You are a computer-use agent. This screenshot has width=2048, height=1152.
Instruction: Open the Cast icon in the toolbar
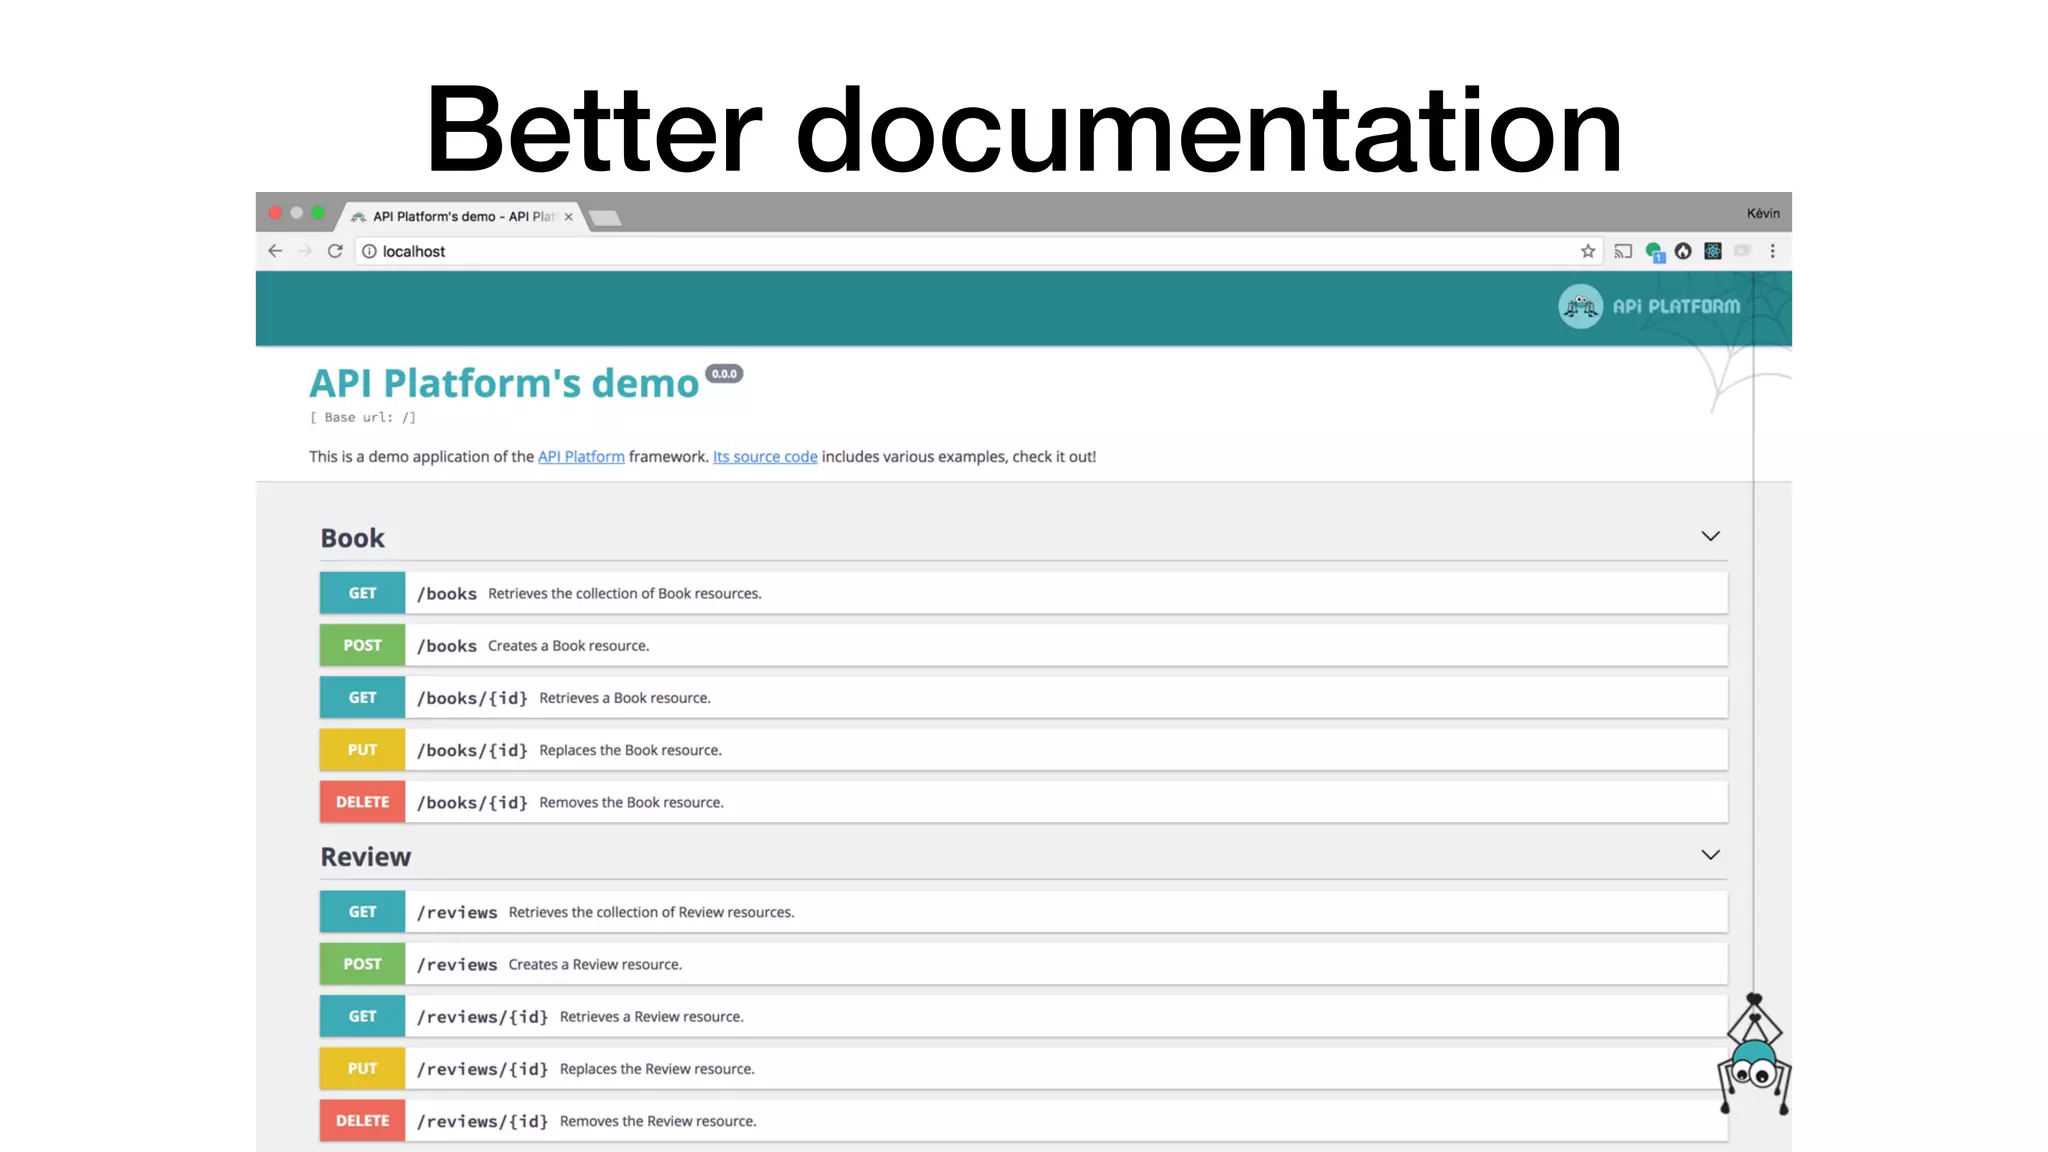coord(1623,251)
